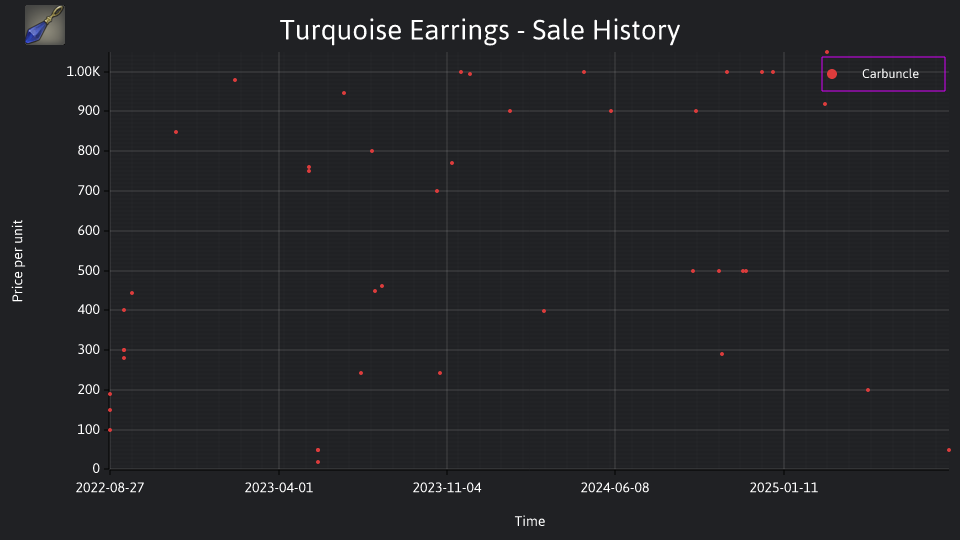Select the 2023-04-01 time axis label
Viewport: 960px width, 540px height.
(x=279, y=488)
